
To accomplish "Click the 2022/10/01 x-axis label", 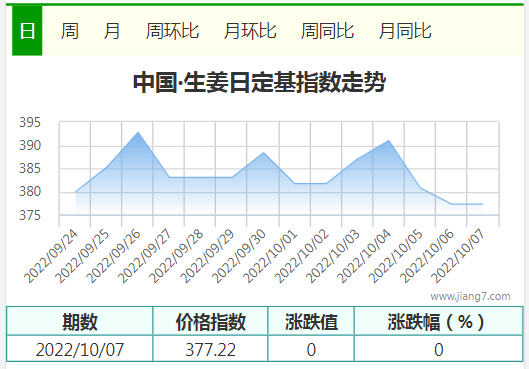I will point(270,256).
